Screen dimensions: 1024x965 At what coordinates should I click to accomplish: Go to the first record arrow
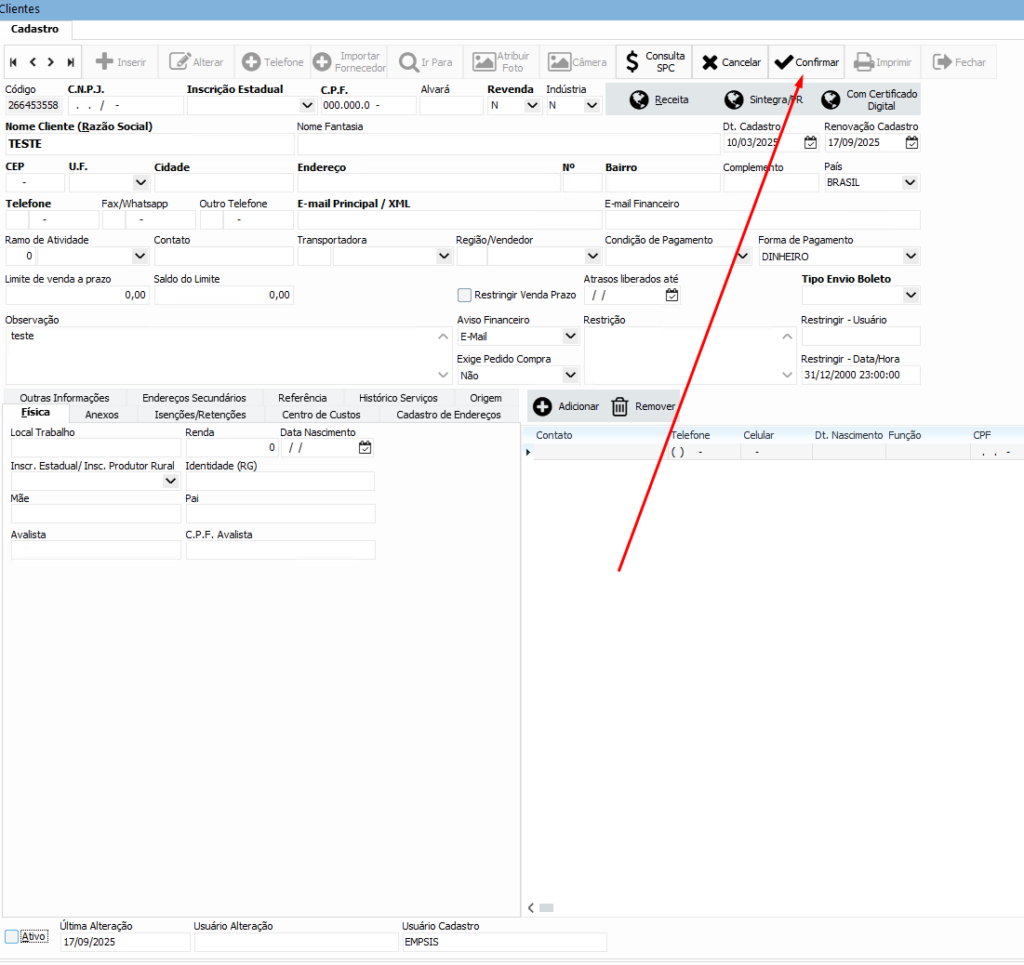click(x=13, y=62)
